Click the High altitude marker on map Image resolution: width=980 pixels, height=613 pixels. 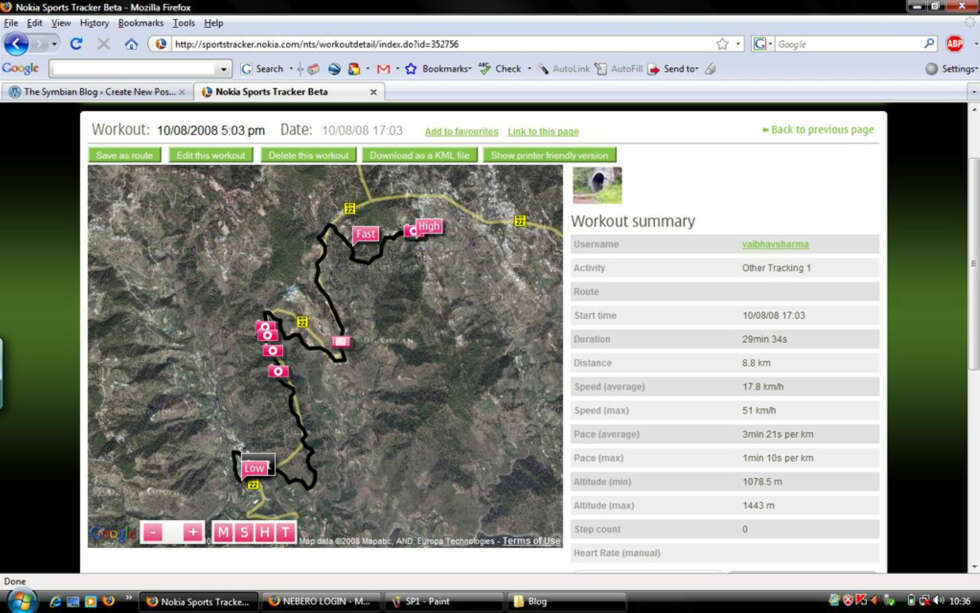[x=429, y=226]
